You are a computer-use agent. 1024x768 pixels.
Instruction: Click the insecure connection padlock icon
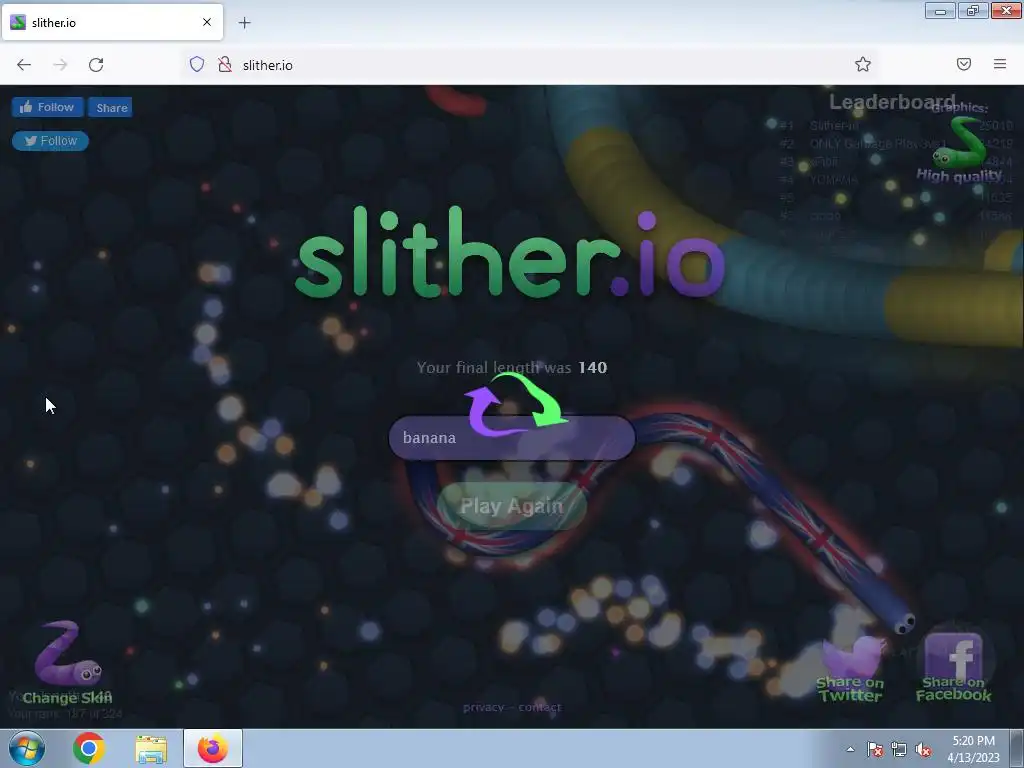(x=225, y=64)
